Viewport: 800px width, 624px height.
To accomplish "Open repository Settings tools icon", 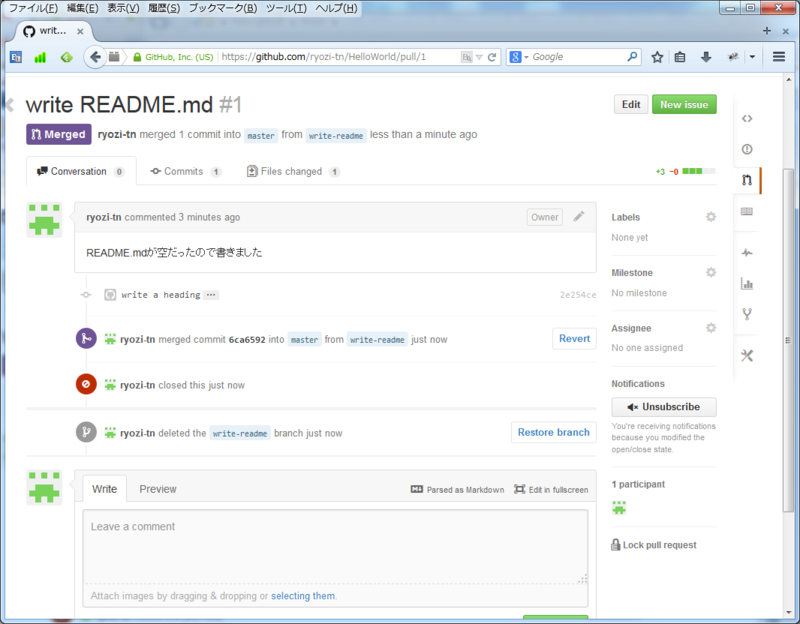I will [x=747, y=356].
